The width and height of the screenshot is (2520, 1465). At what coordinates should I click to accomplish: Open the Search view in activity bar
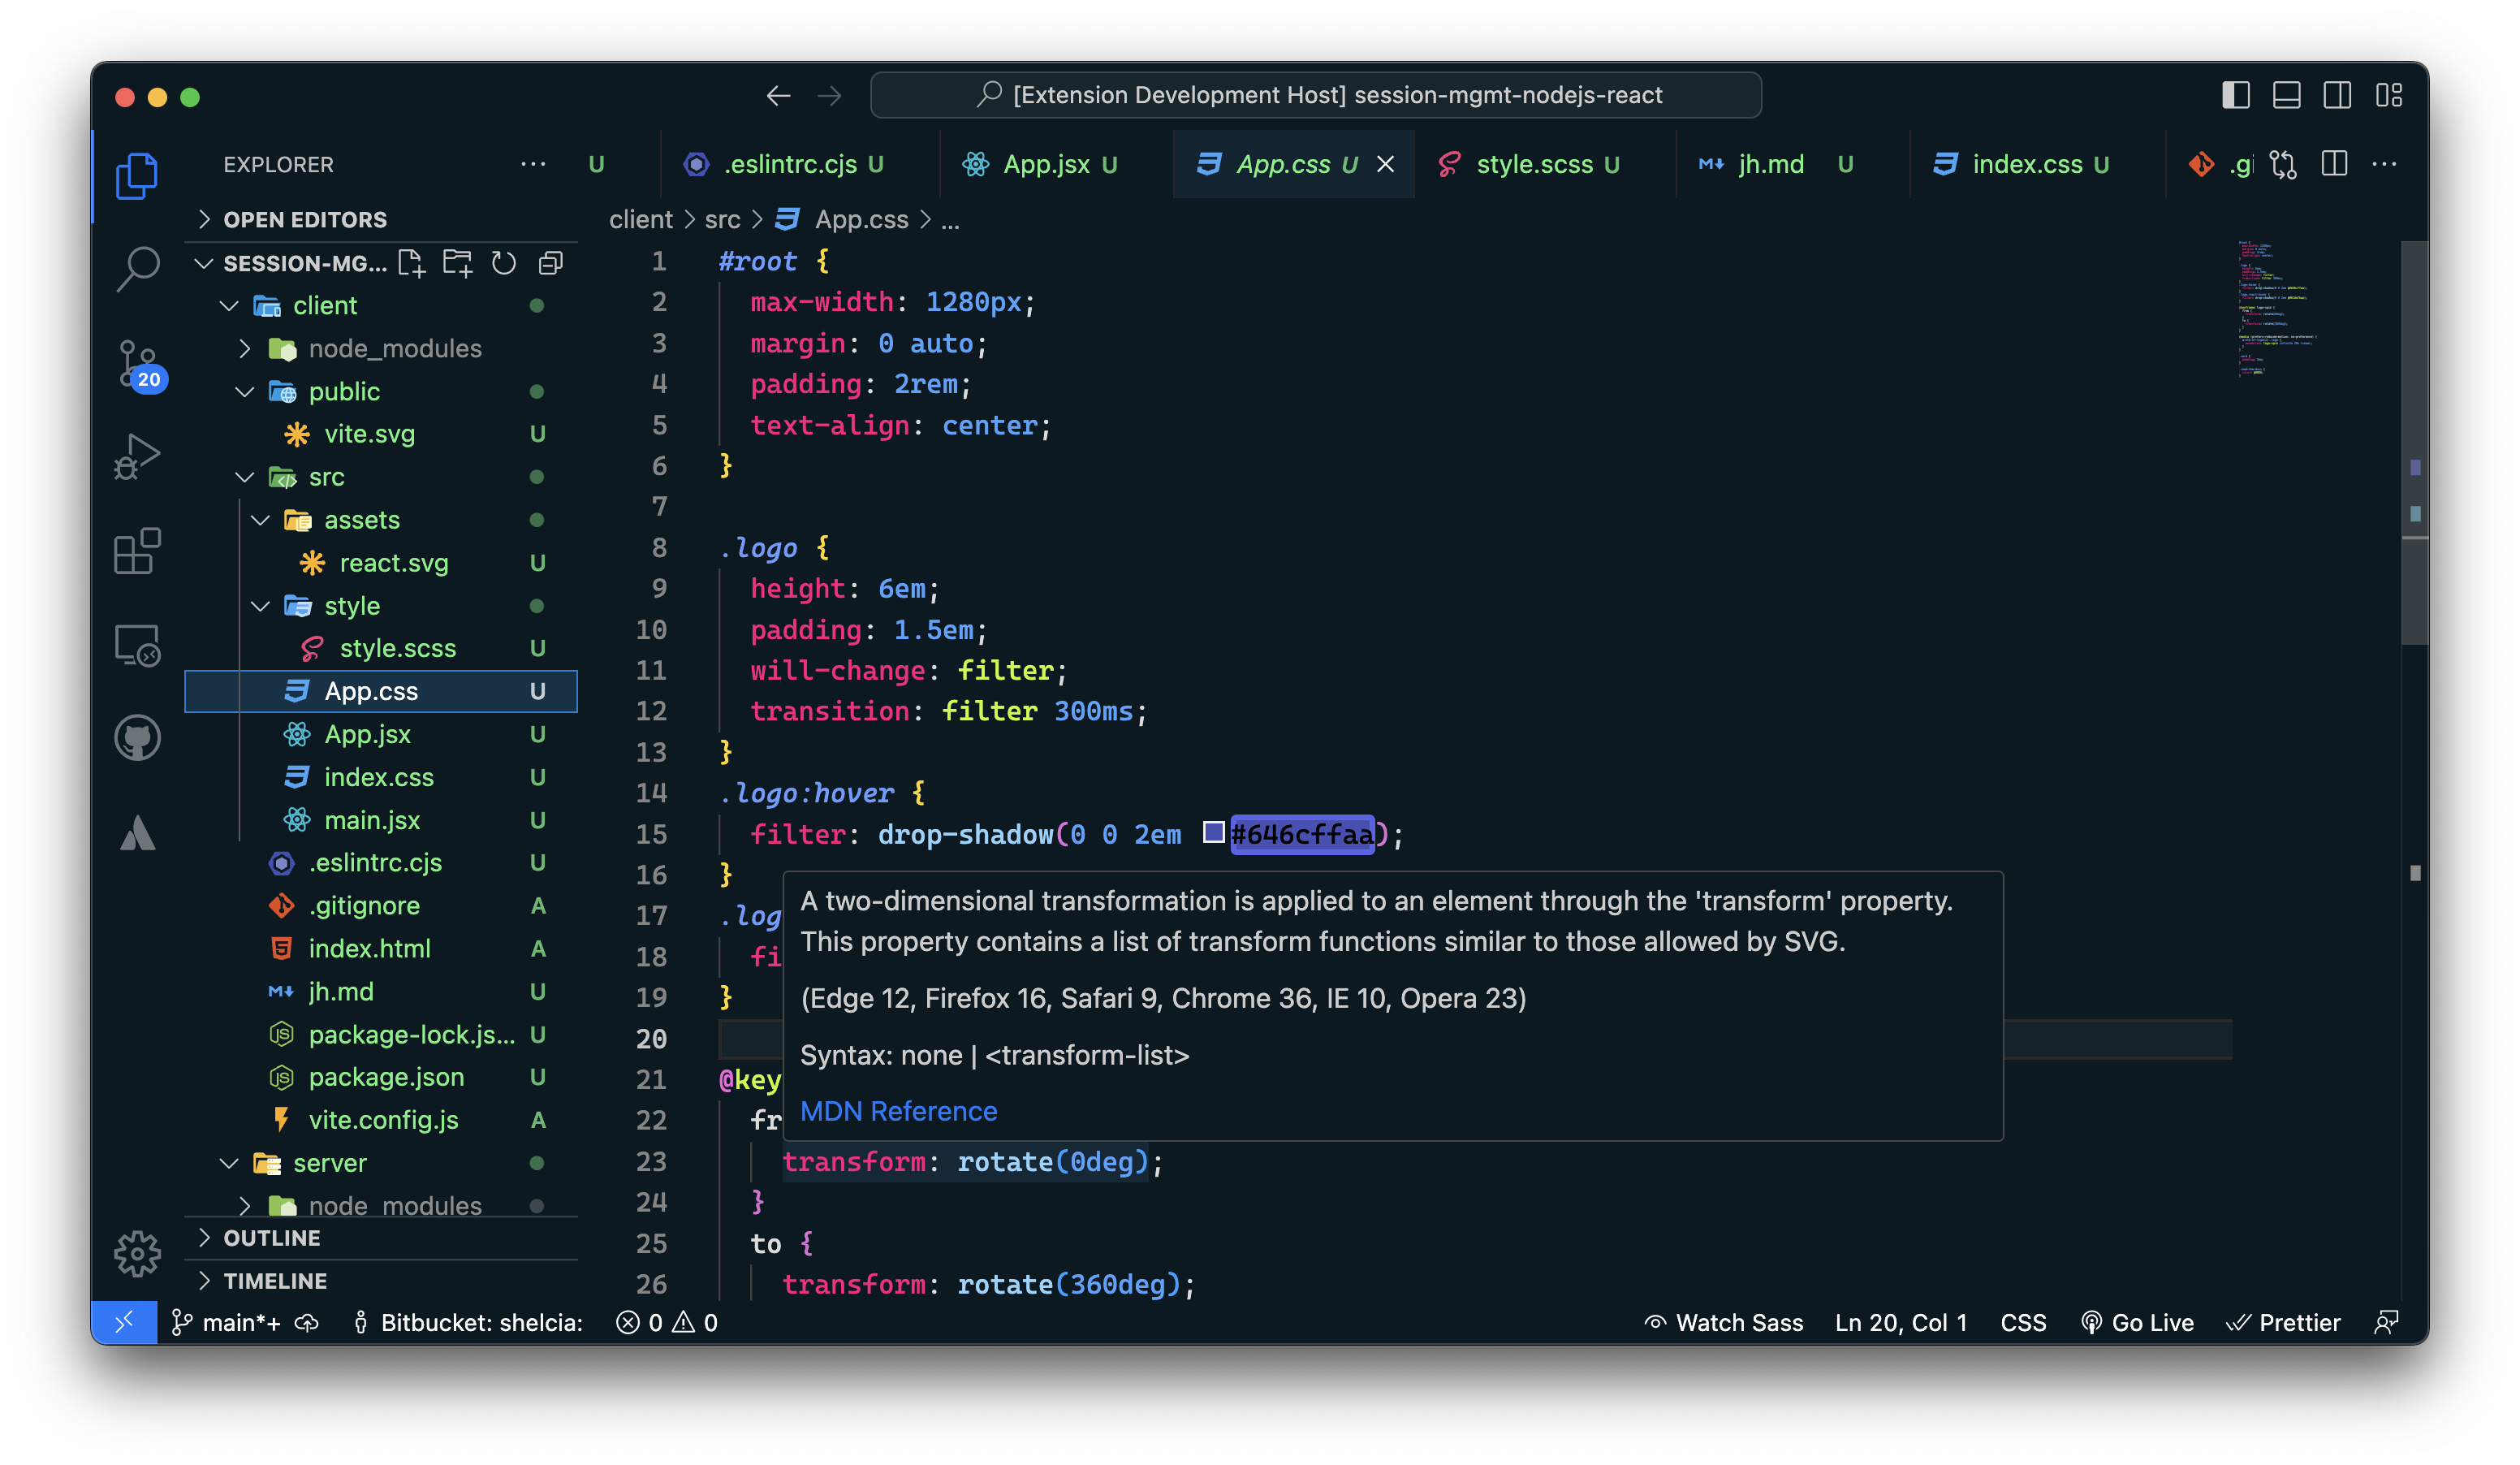coord(137,268)
